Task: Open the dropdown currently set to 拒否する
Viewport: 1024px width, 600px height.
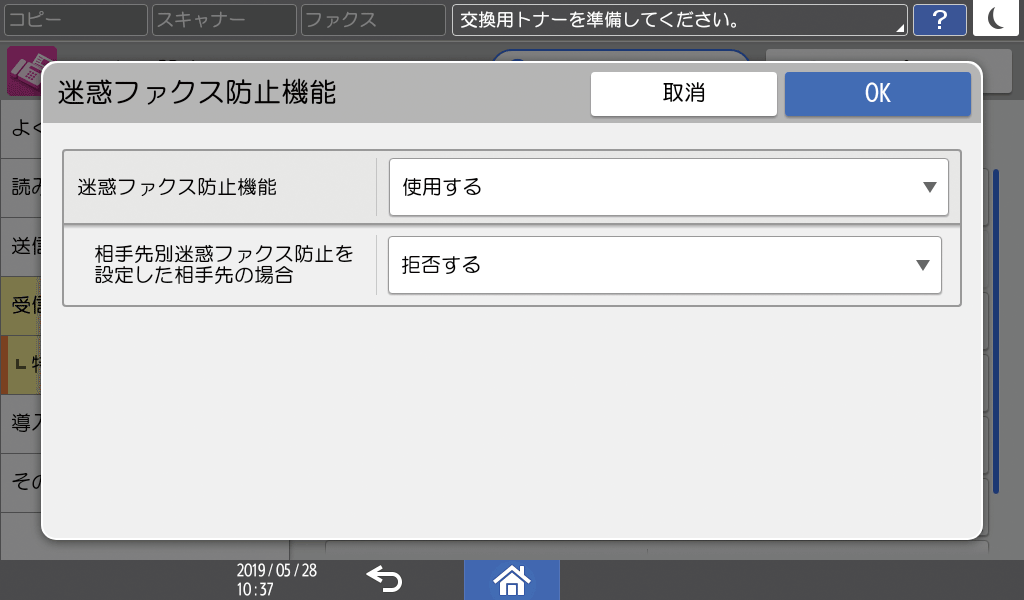Action: tap(667, 265)
